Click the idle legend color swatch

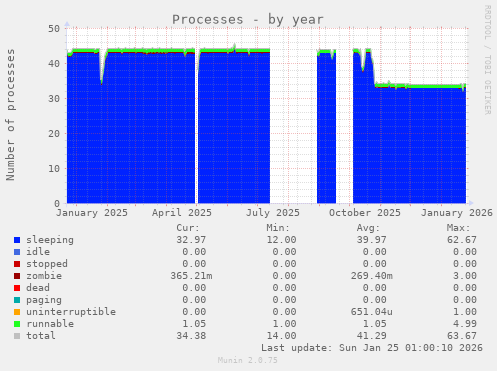pos(17,252)
